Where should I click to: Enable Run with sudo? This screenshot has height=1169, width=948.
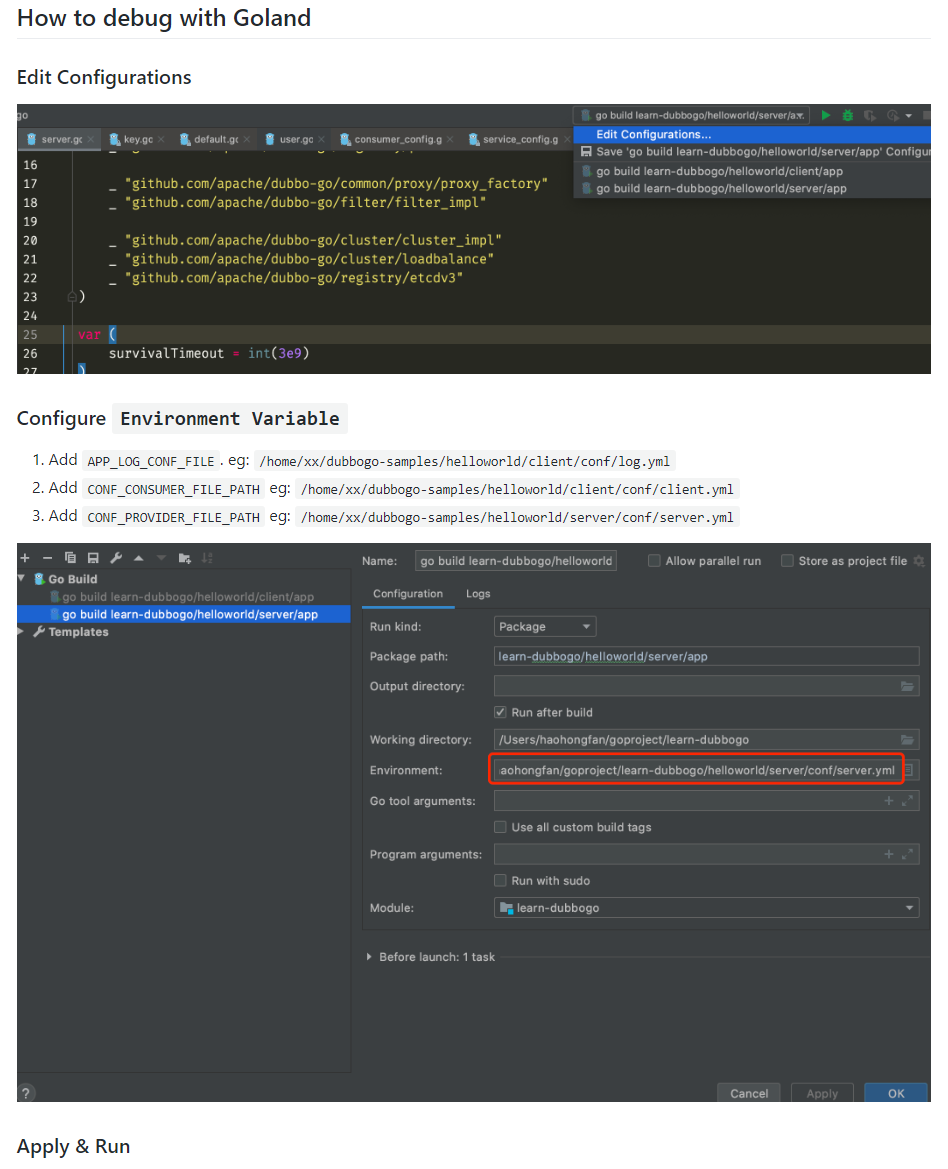tap(501, 880)
